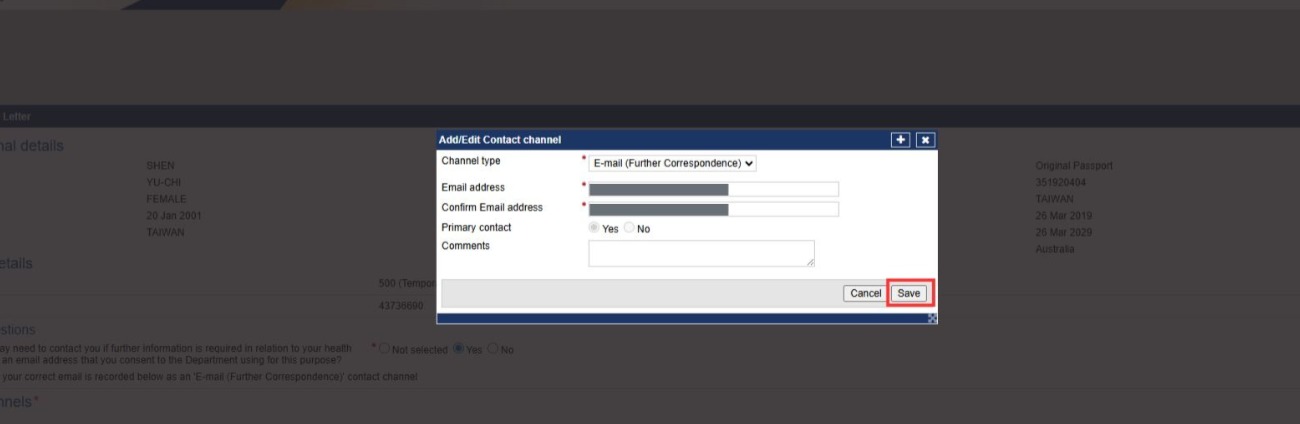Image resolution: width=1300 pixels, height=424 pixels.
Task: Click the dialog's bottom-right resize handle
Action: (932, 318)
